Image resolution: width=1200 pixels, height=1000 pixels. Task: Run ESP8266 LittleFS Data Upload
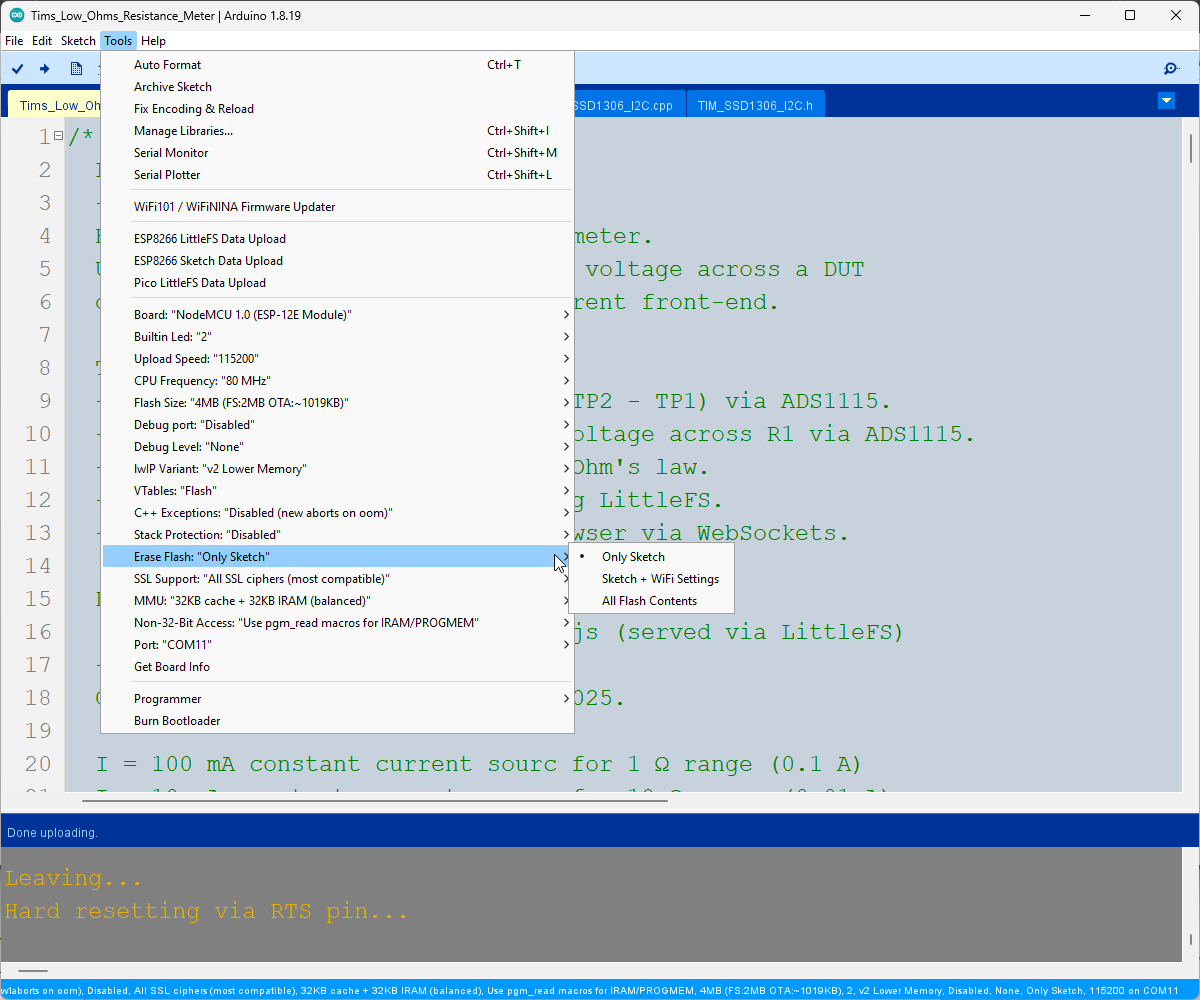tap(338, 239)
